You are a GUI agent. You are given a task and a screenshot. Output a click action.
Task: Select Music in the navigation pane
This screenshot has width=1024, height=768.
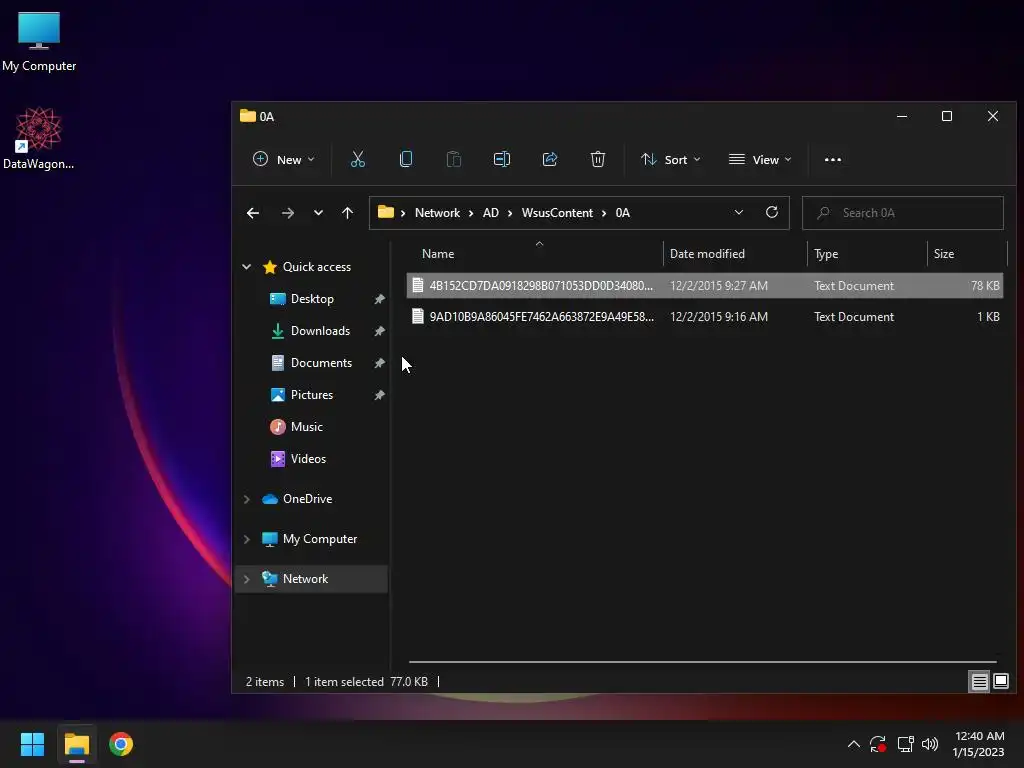tap(306, 427)
